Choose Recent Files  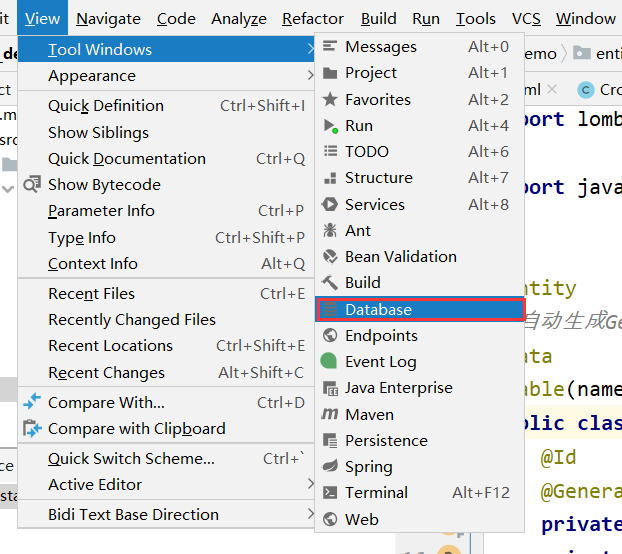coord(166,294)
